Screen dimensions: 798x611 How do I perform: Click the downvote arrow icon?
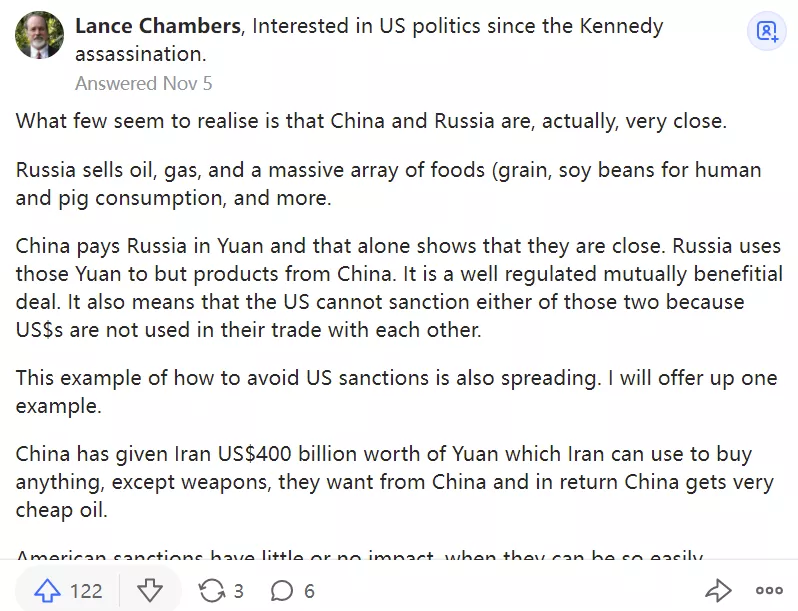149,591
